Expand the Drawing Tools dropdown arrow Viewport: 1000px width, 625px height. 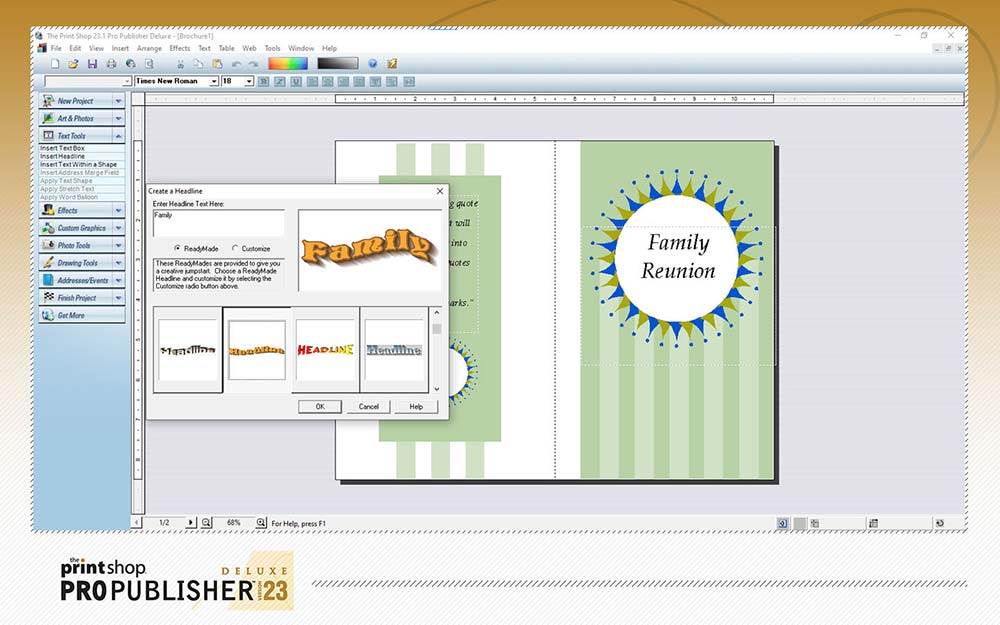point(119,262)
